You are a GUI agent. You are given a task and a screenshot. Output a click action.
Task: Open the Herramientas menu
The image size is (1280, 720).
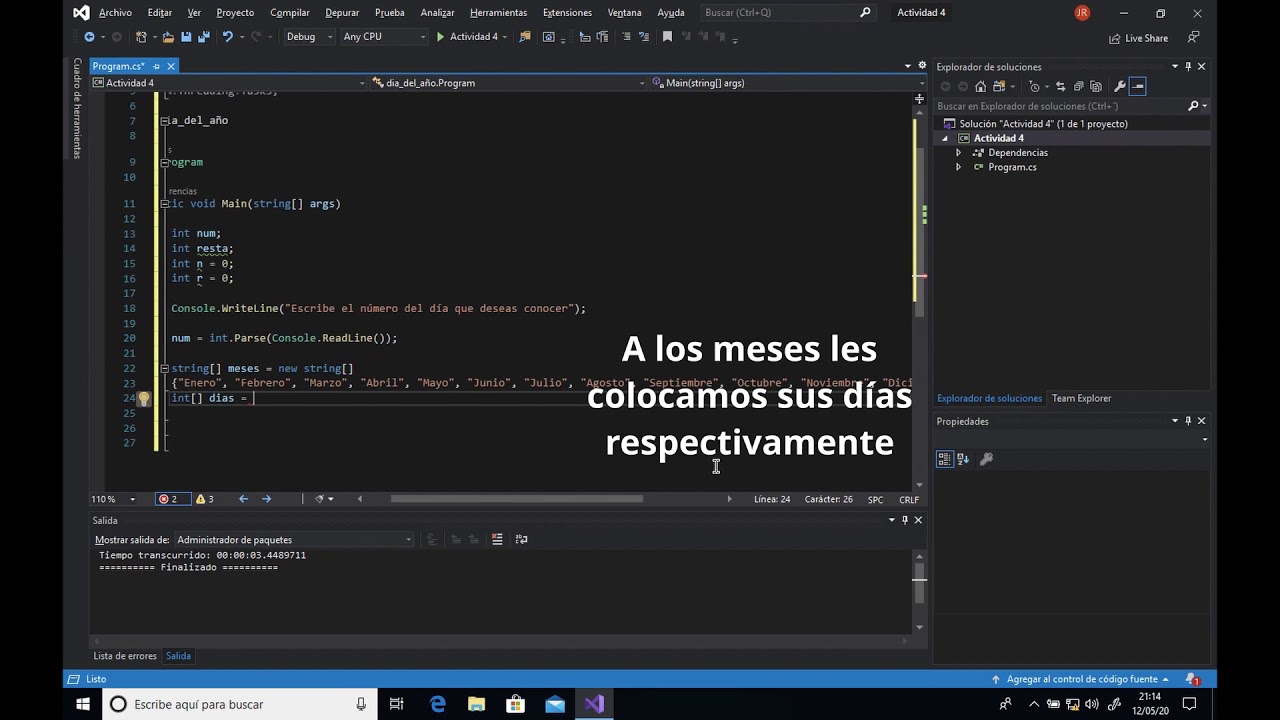(x=498, y=13)
